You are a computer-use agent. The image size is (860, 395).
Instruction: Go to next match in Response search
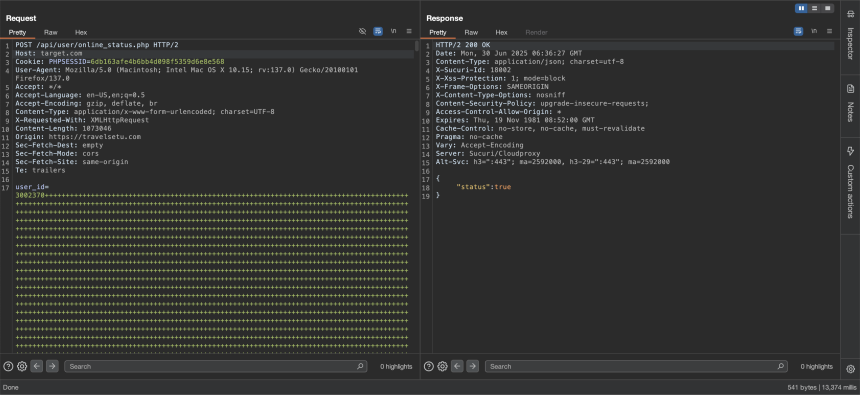coord(472,366)
